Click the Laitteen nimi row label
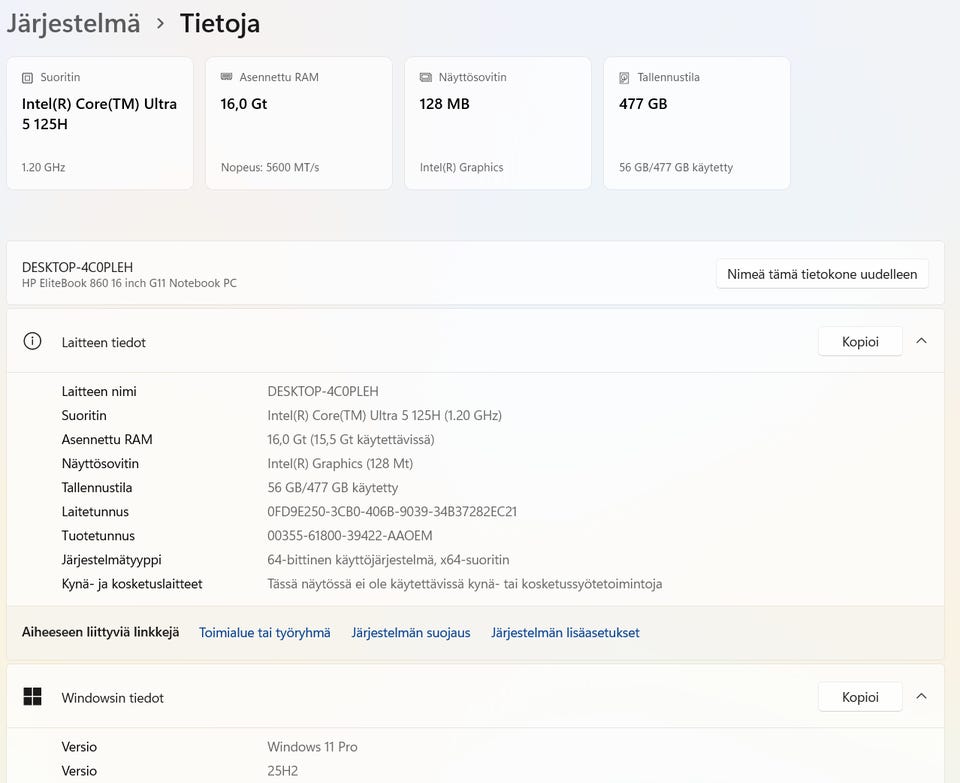 click(99, 391)
